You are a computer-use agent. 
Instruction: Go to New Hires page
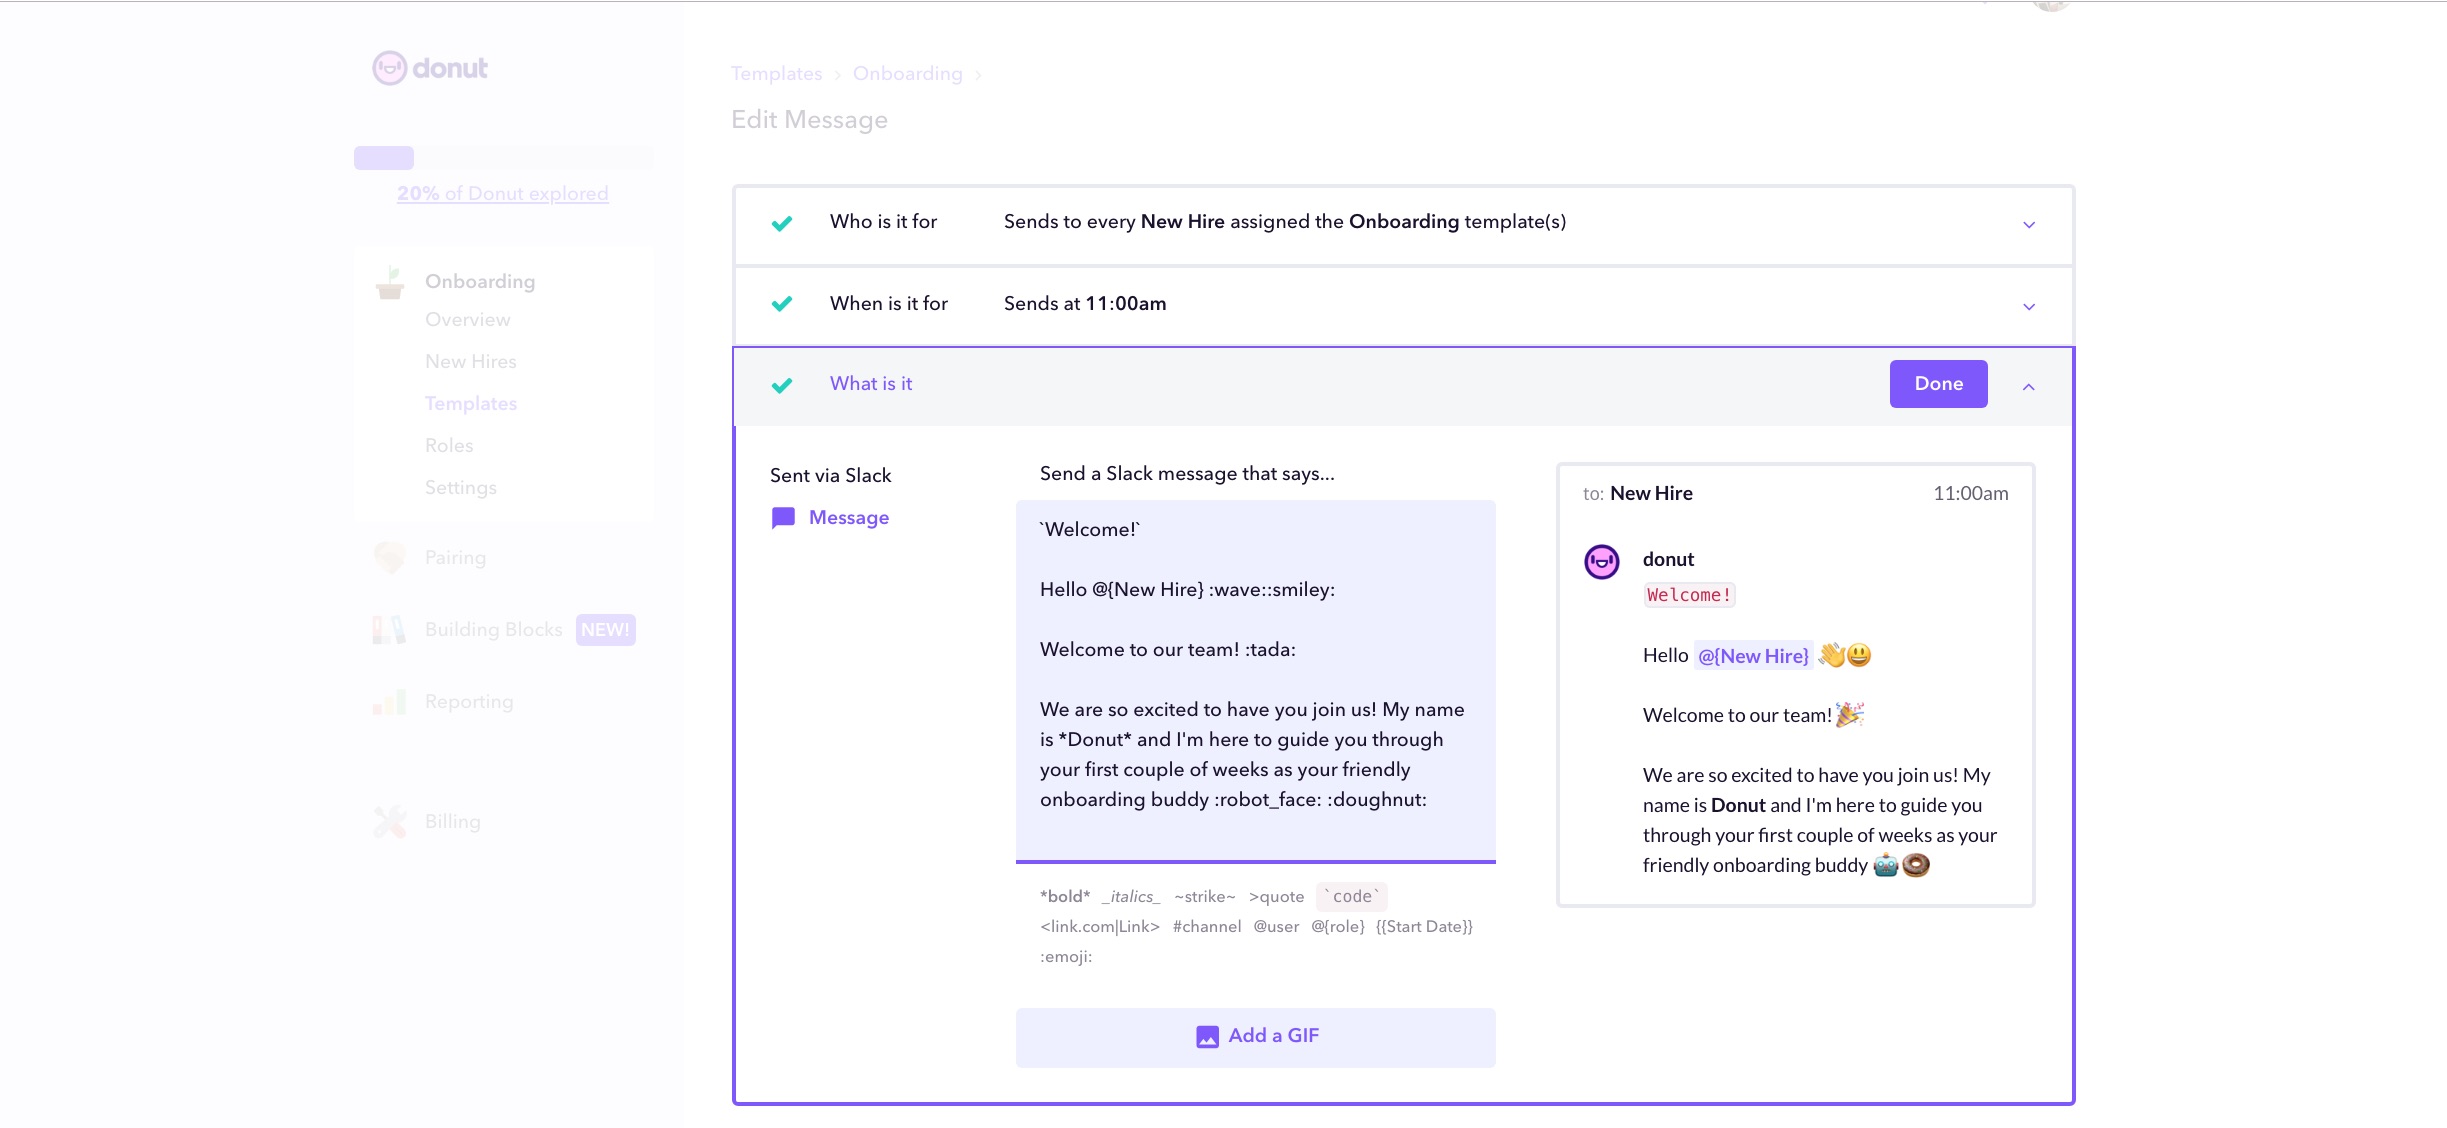[471, 362]
